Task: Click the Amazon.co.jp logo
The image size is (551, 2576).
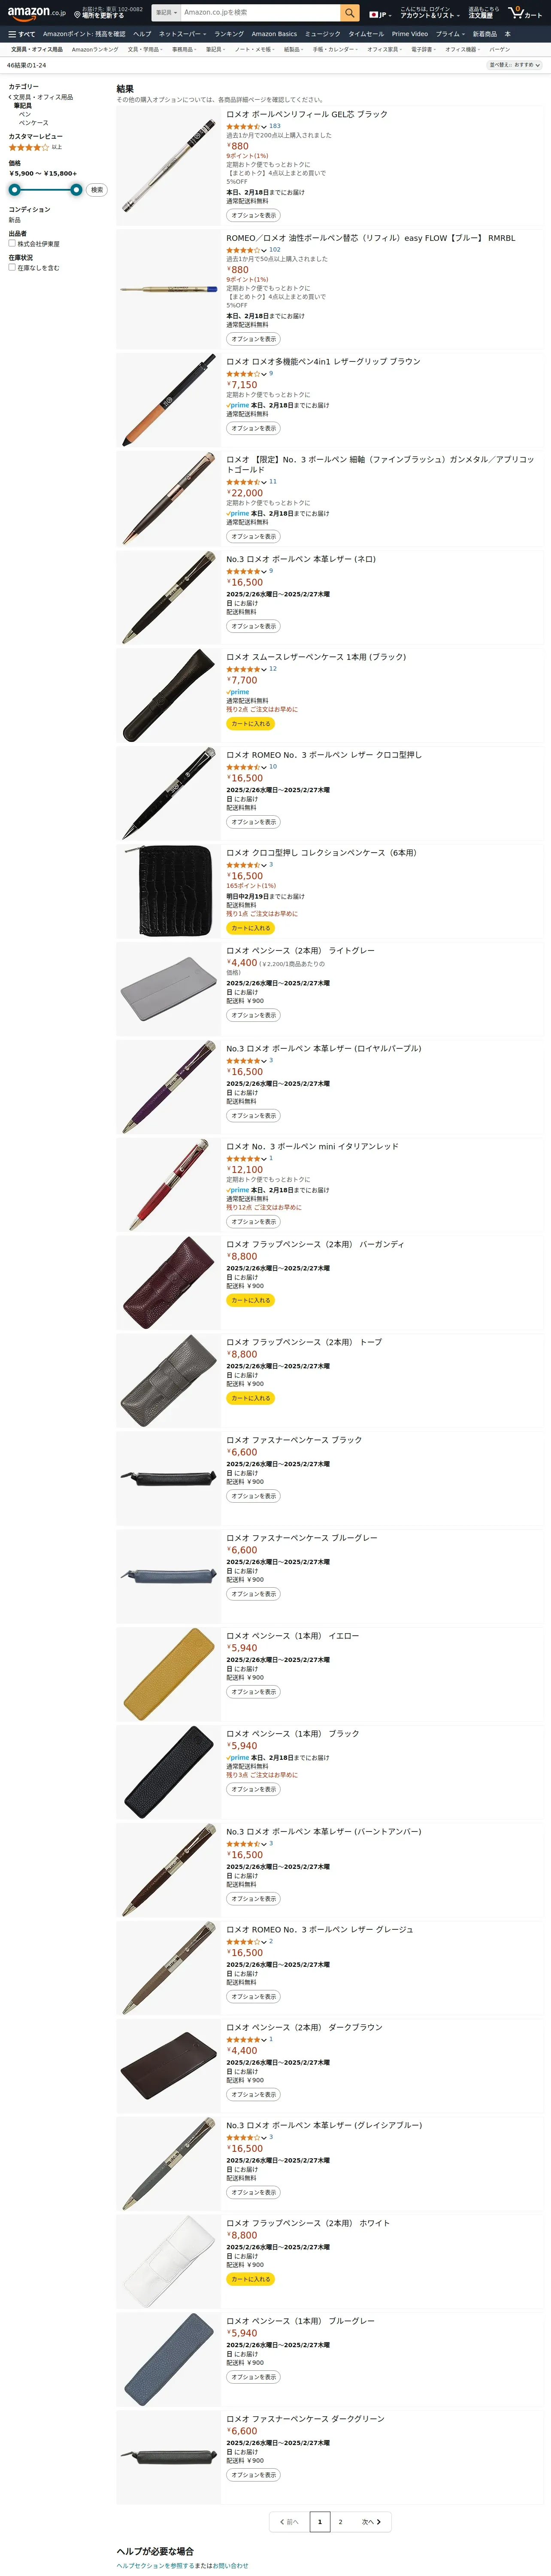Action: click(36, 13)
